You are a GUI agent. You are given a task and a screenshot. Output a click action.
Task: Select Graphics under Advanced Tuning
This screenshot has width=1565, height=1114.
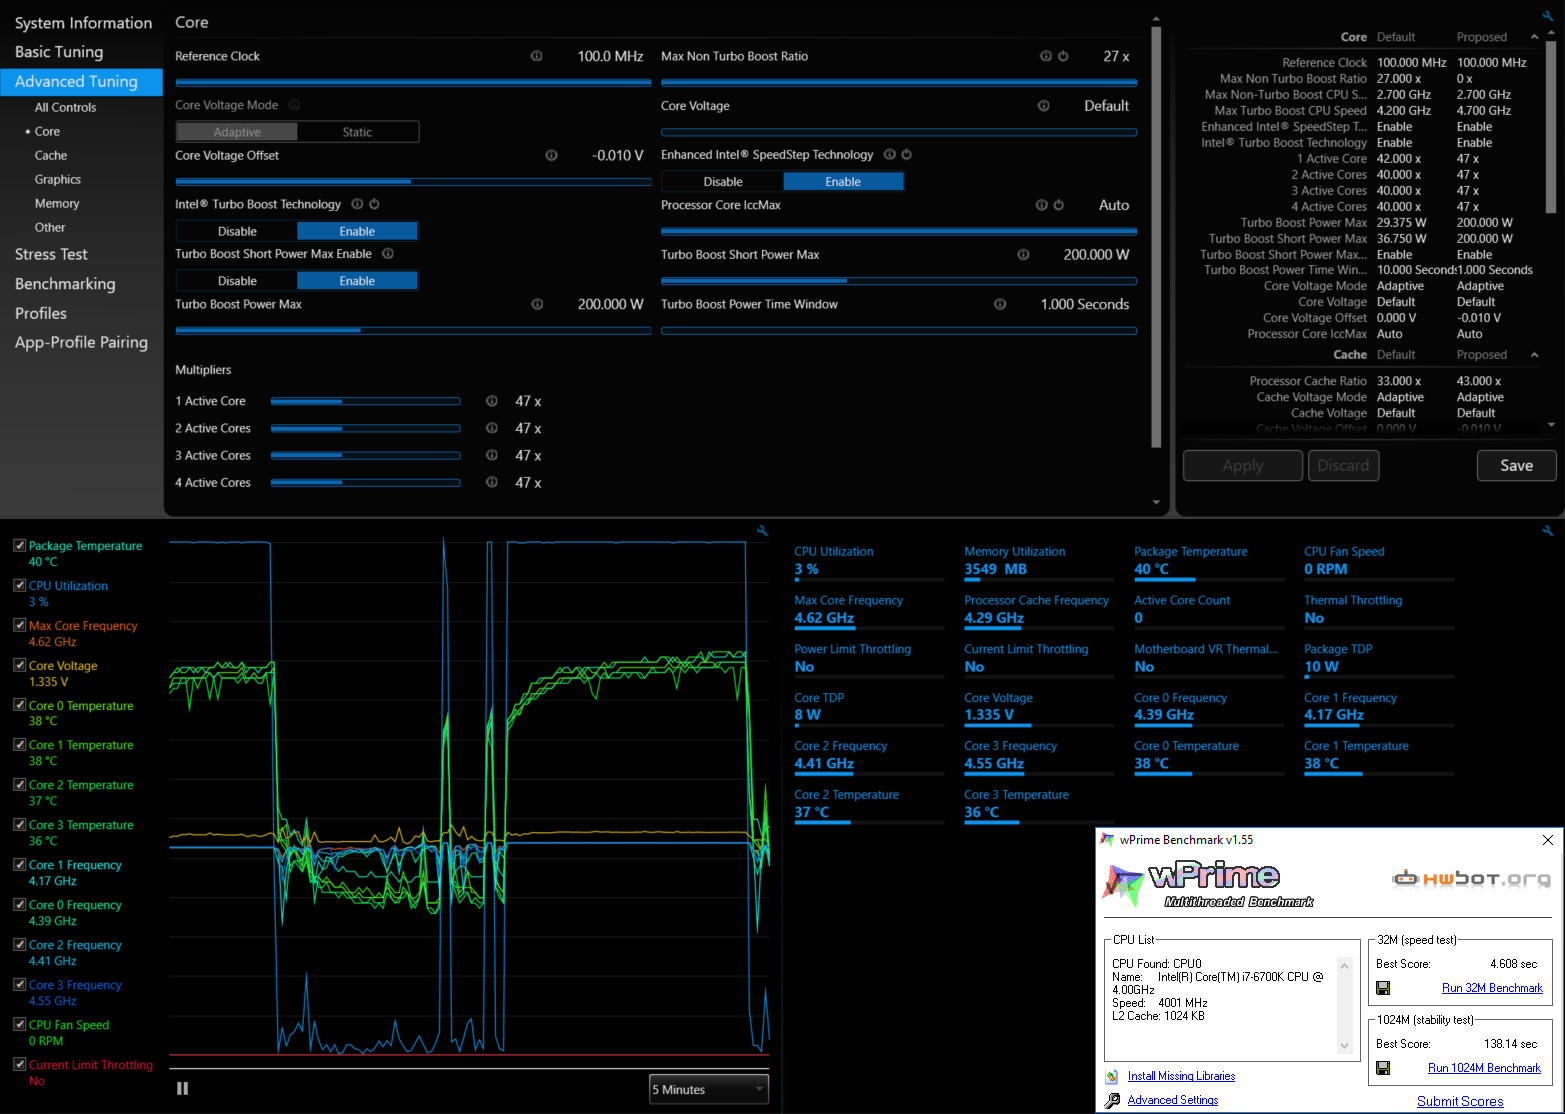[x=58, y=179]
